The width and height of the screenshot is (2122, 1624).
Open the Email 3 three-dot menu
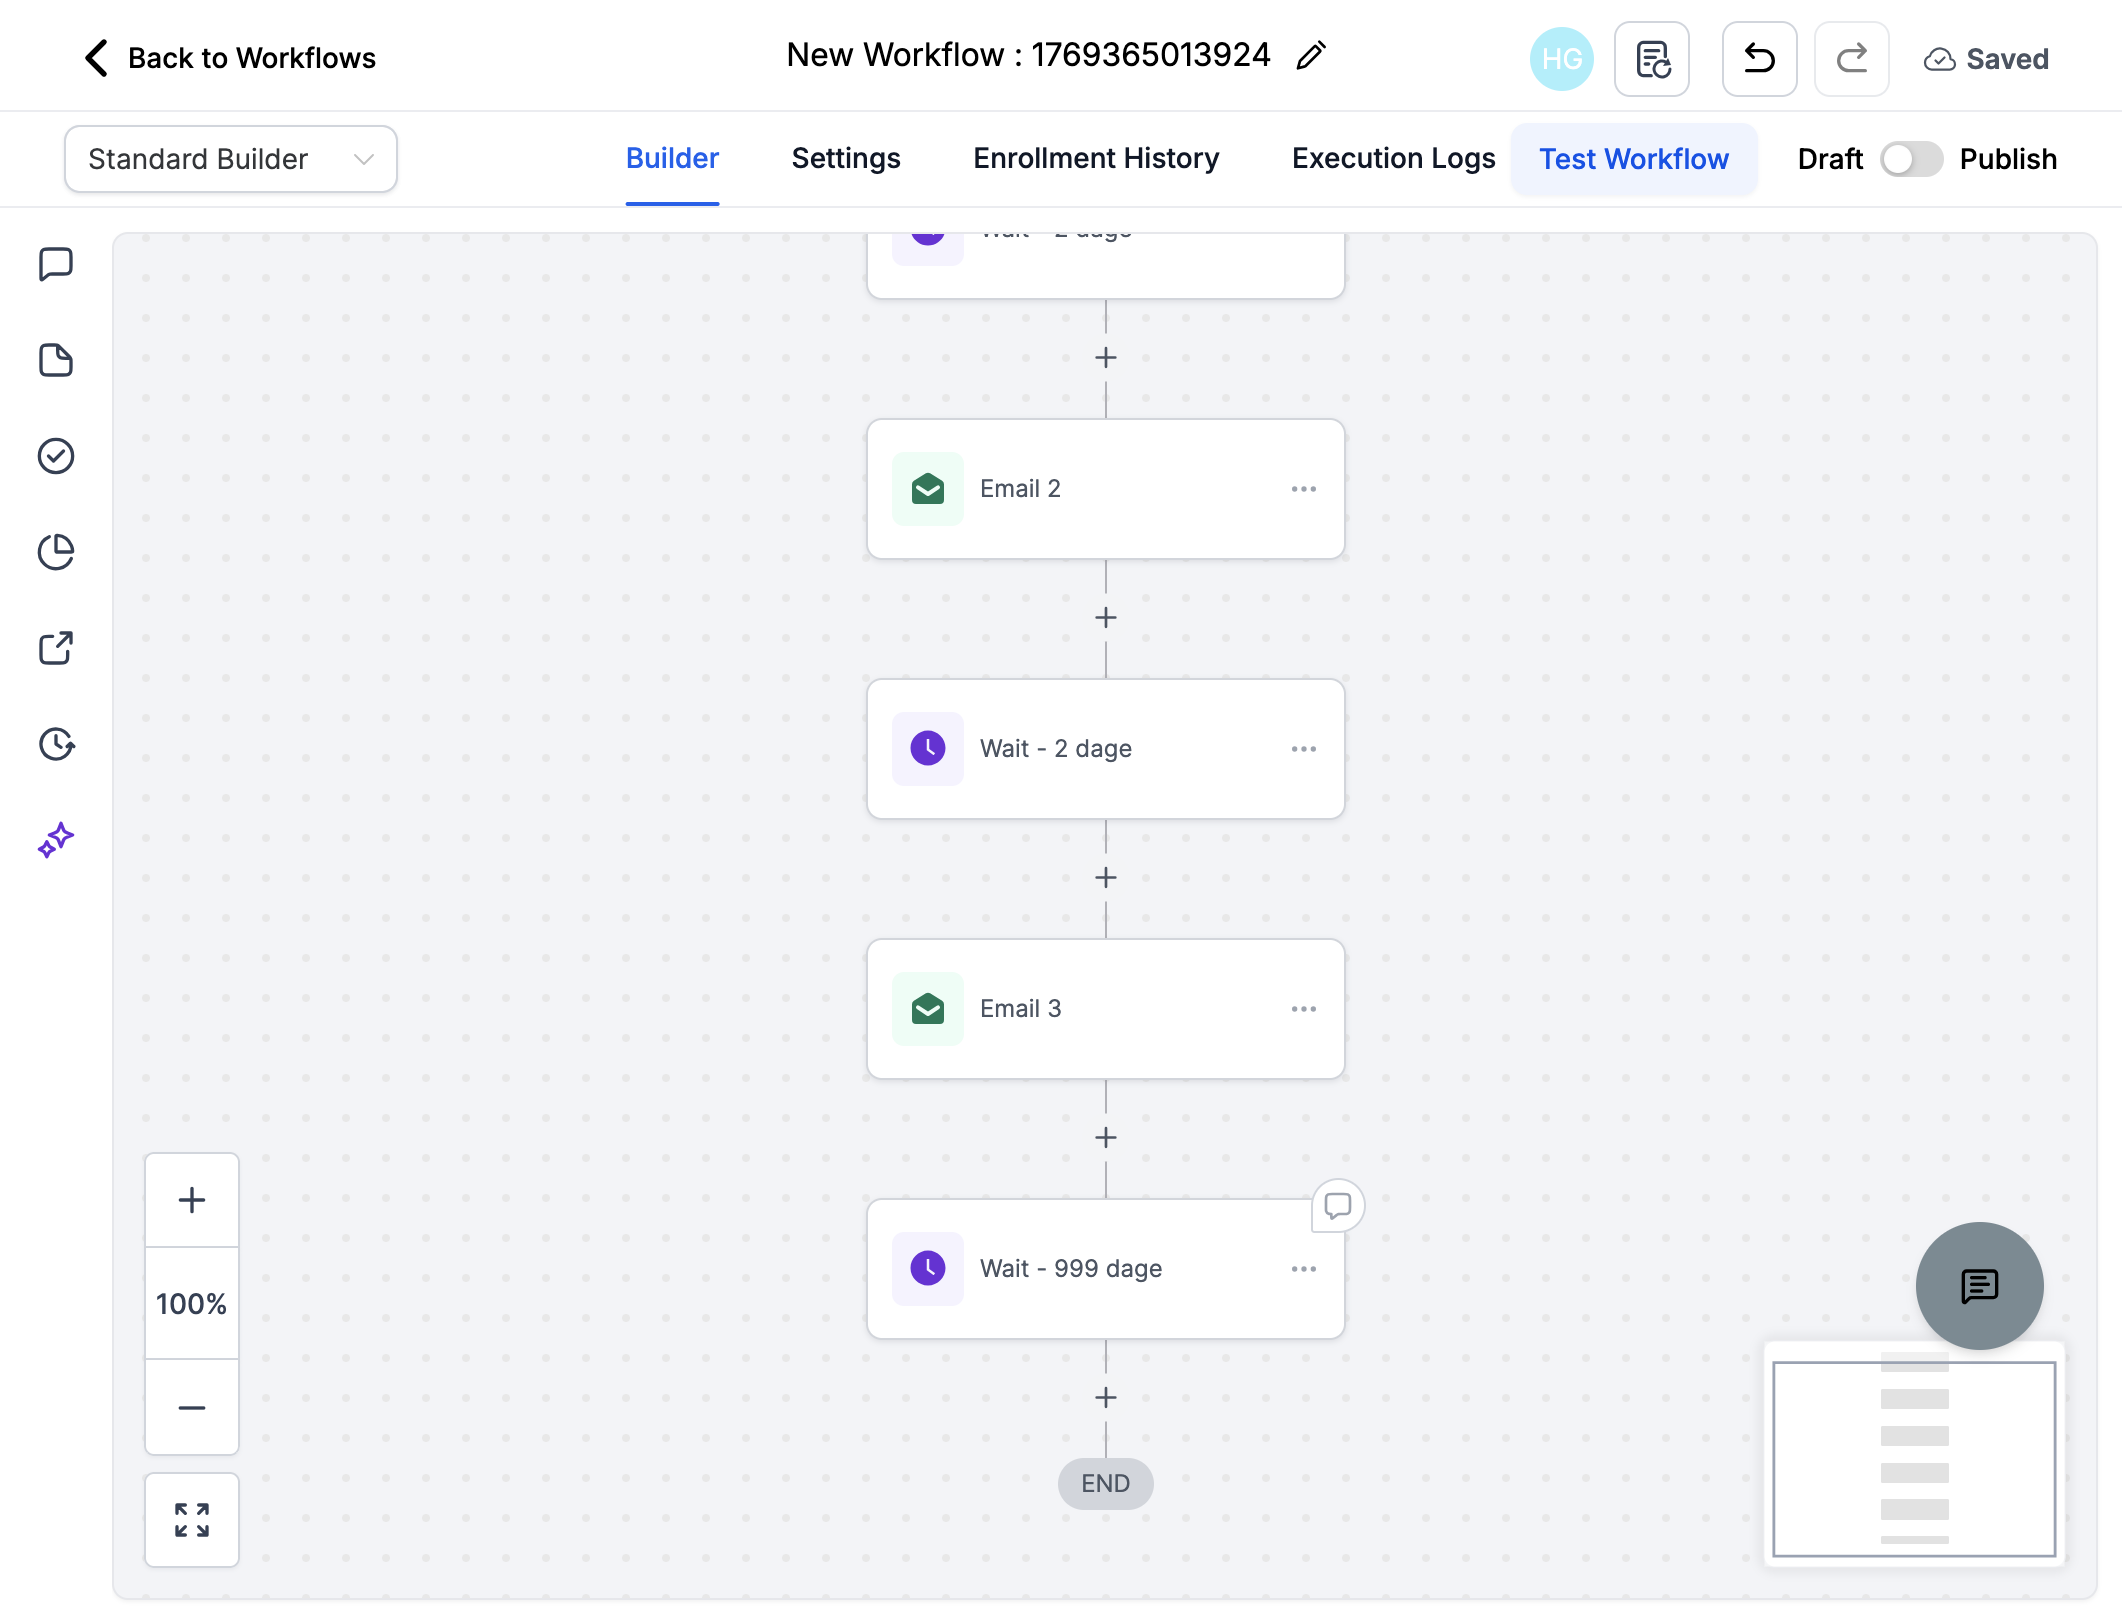pyautogui.click(x=1303, y=1009)
